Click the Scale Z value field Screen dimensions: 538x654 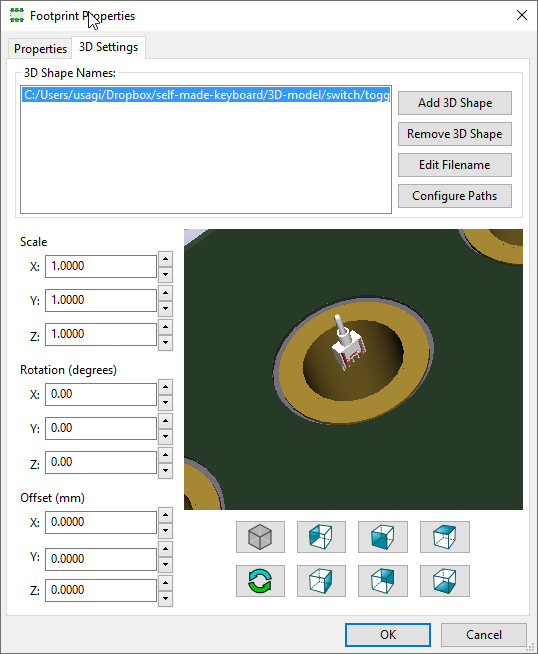point(101,334)
